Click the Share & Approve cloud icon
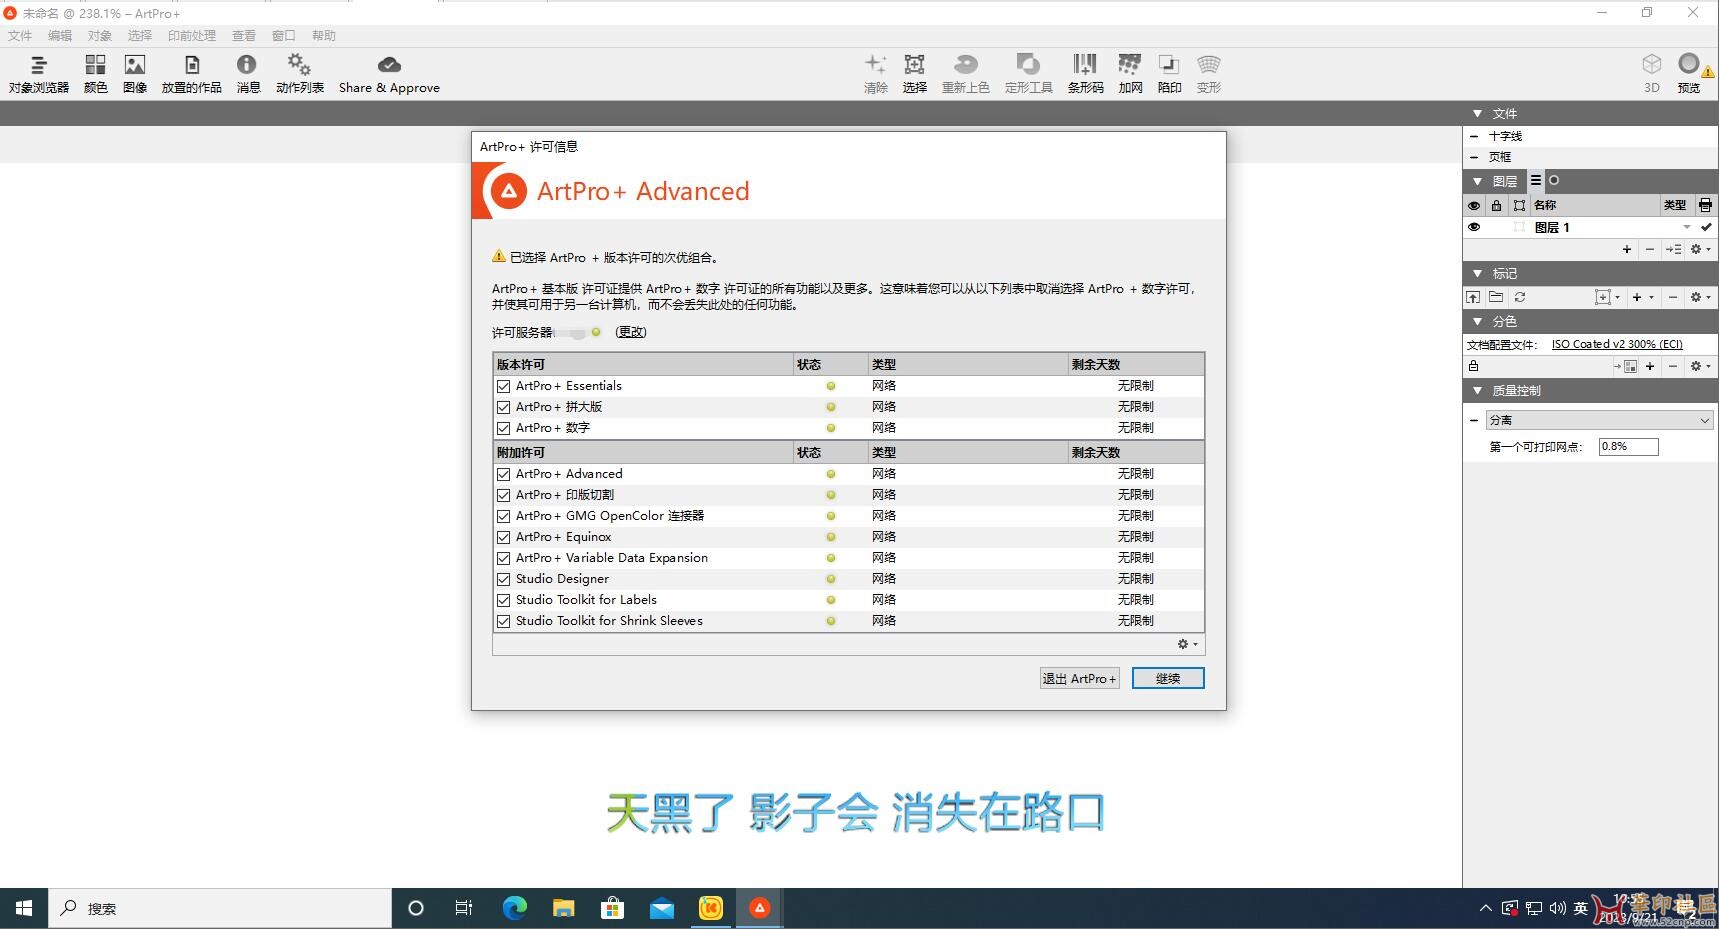The width and height of the screenshot is (1719, 929). pos(389,74)
